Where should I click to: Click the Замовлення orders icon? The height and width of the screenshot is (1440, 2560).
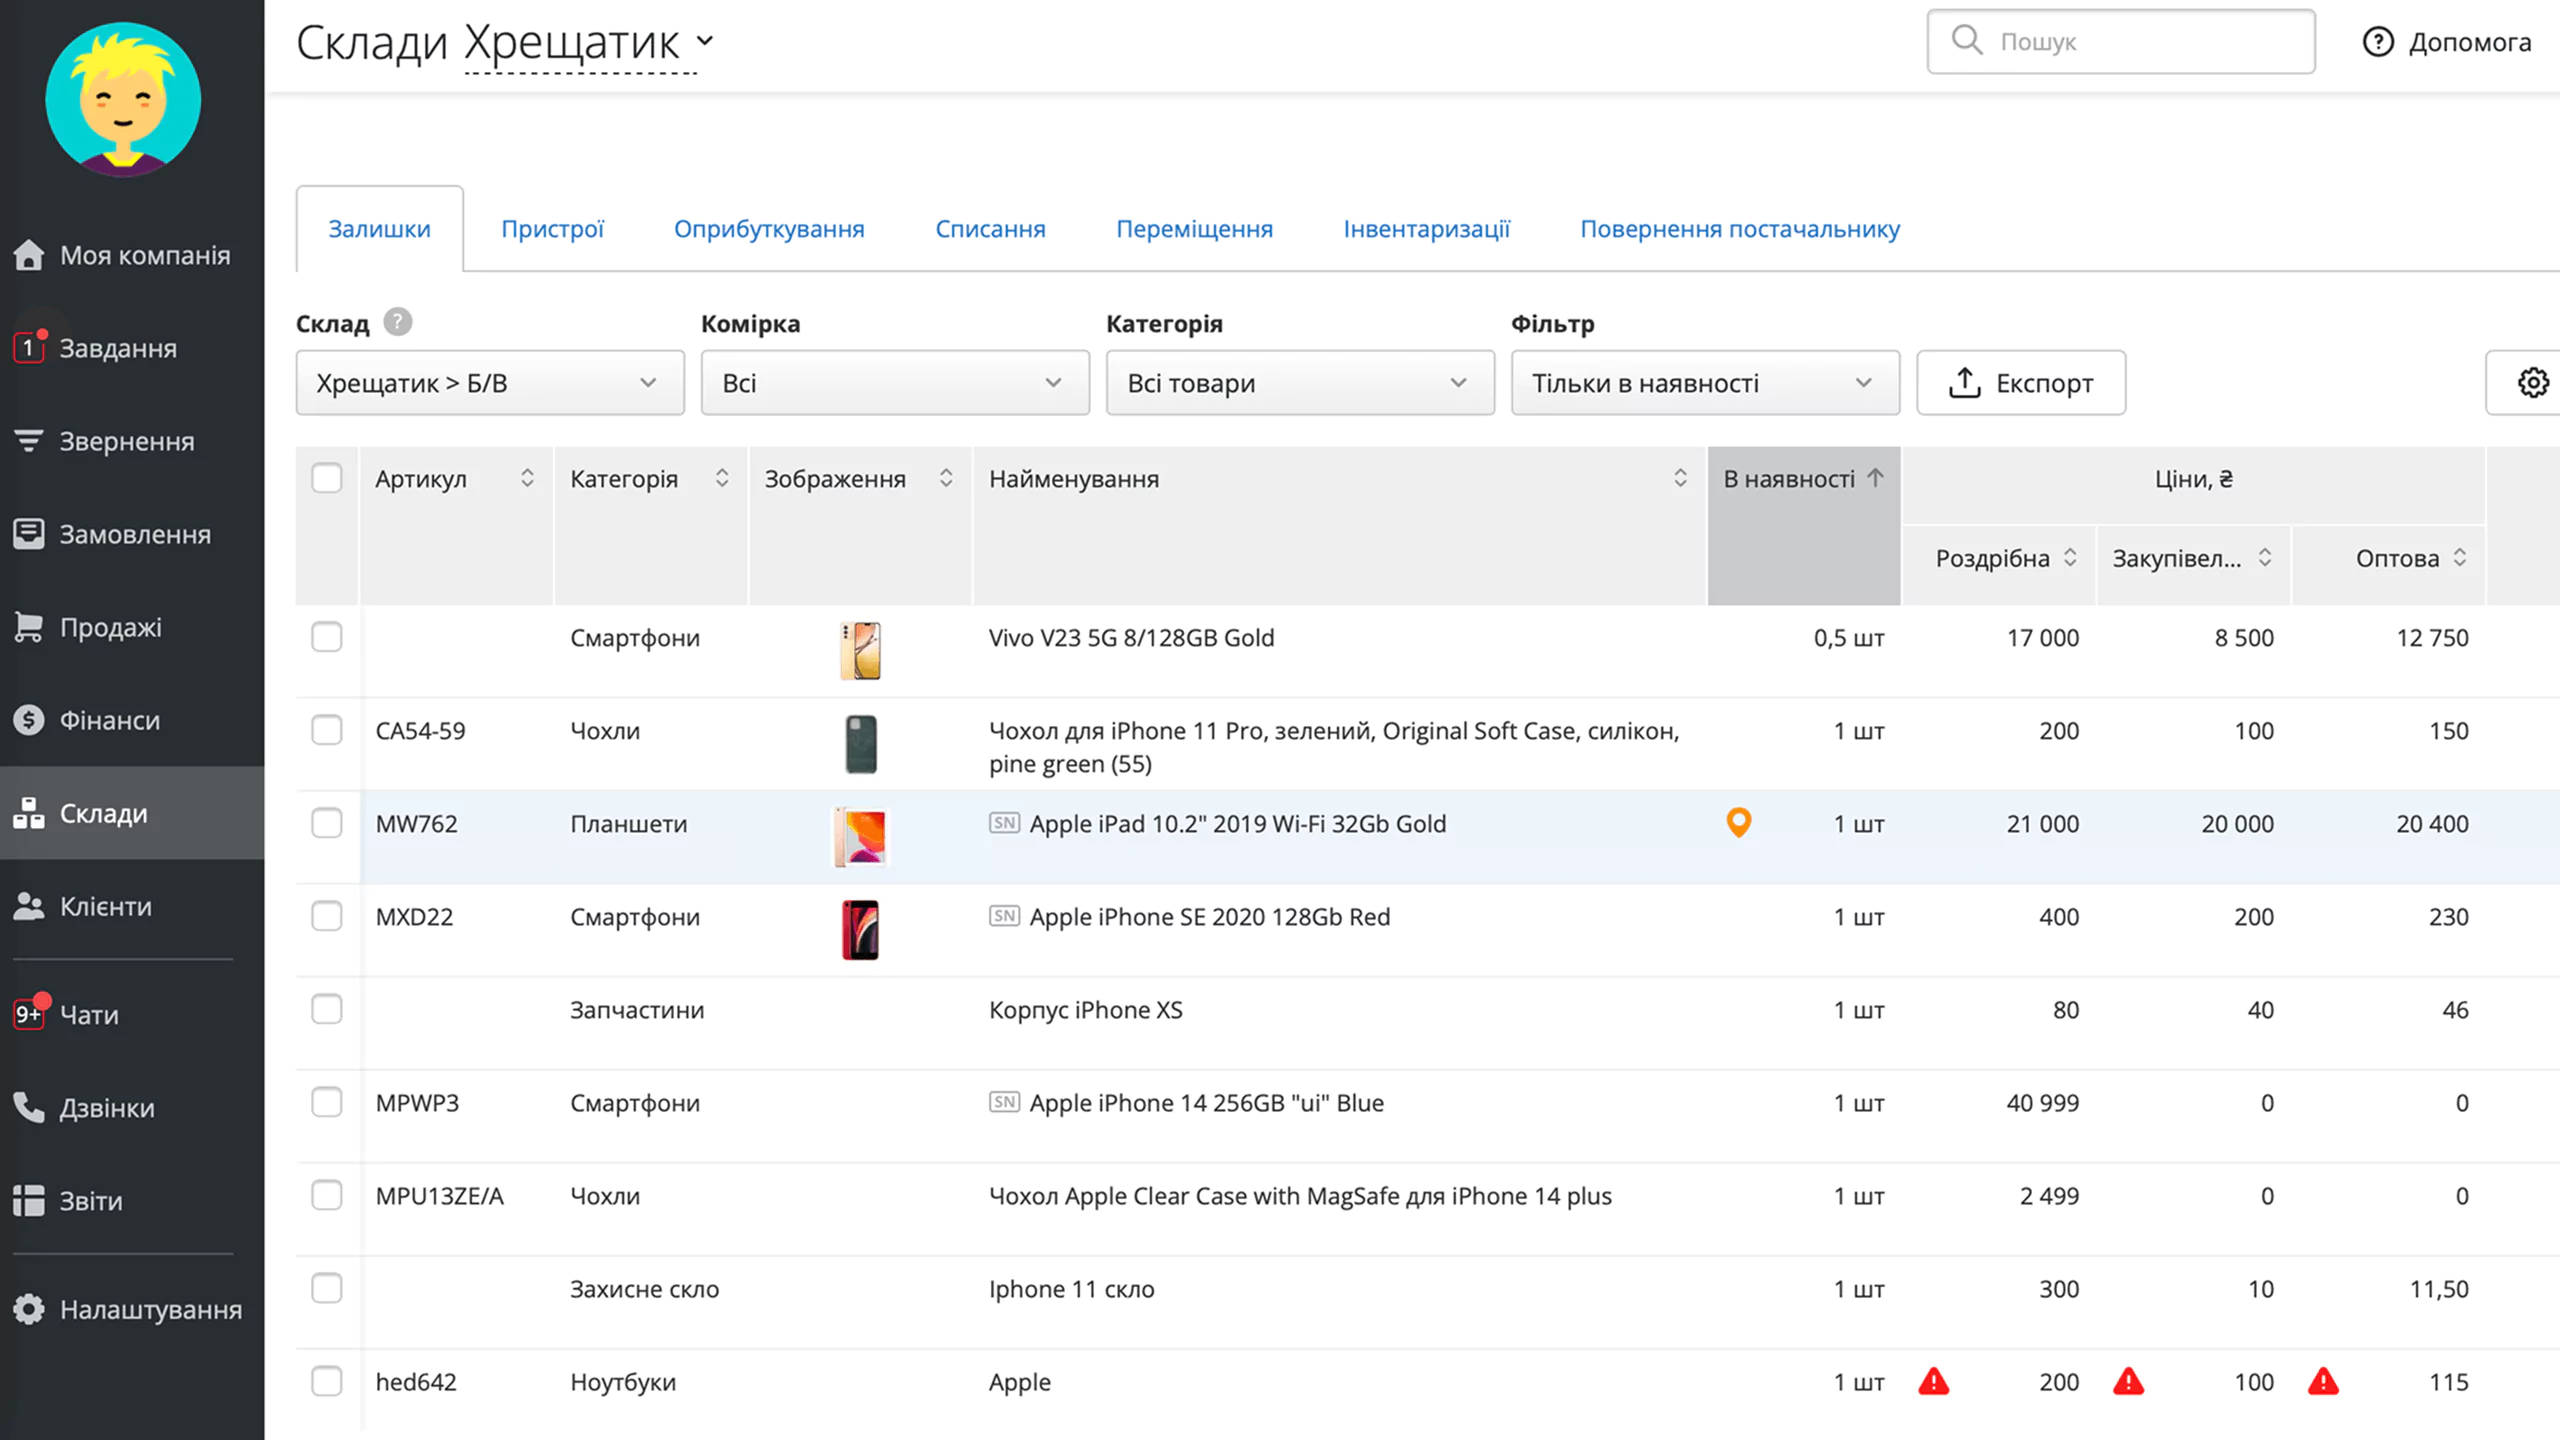[x=29, y=534]
